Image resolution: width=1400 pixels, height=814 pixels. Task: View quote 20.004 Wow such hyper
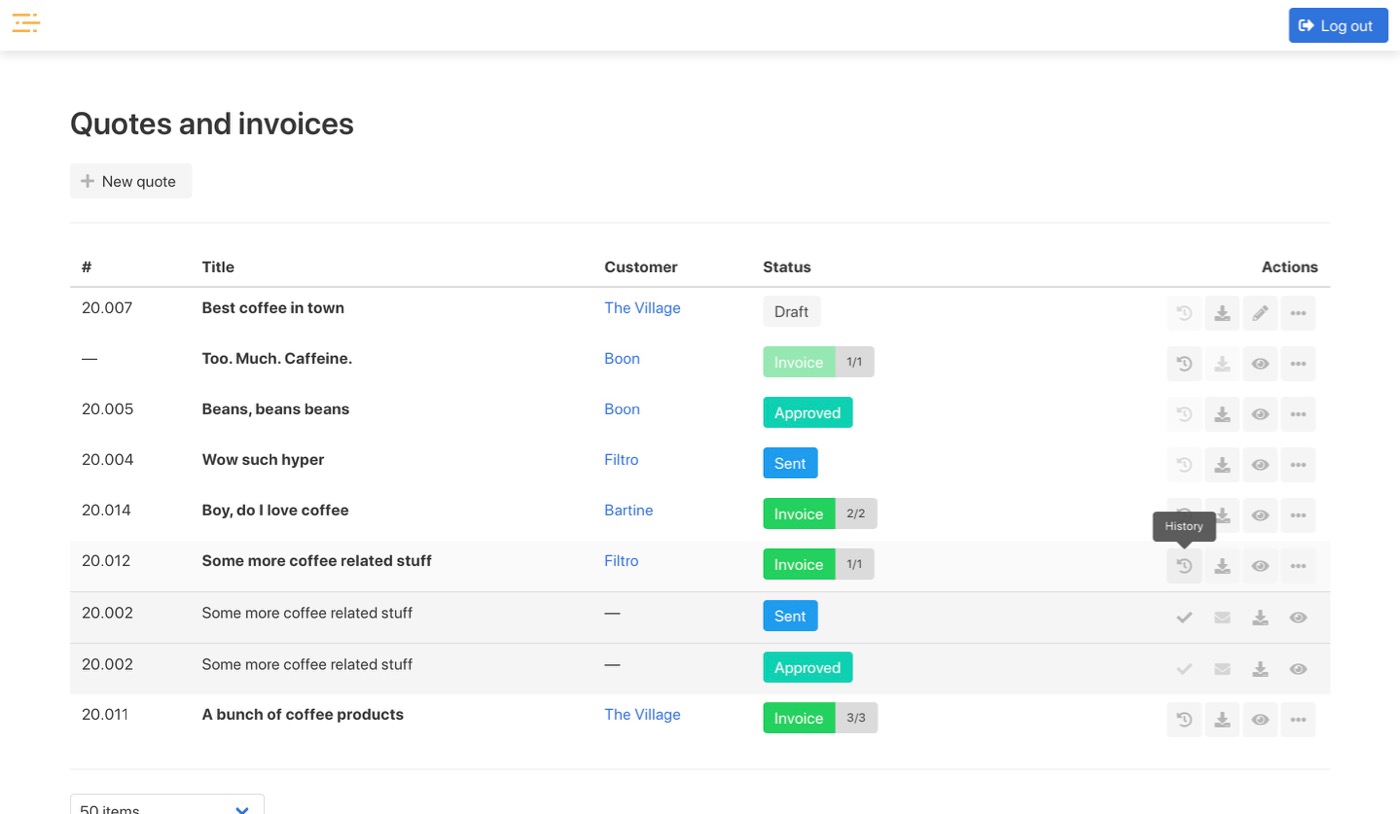[1260, 464]
